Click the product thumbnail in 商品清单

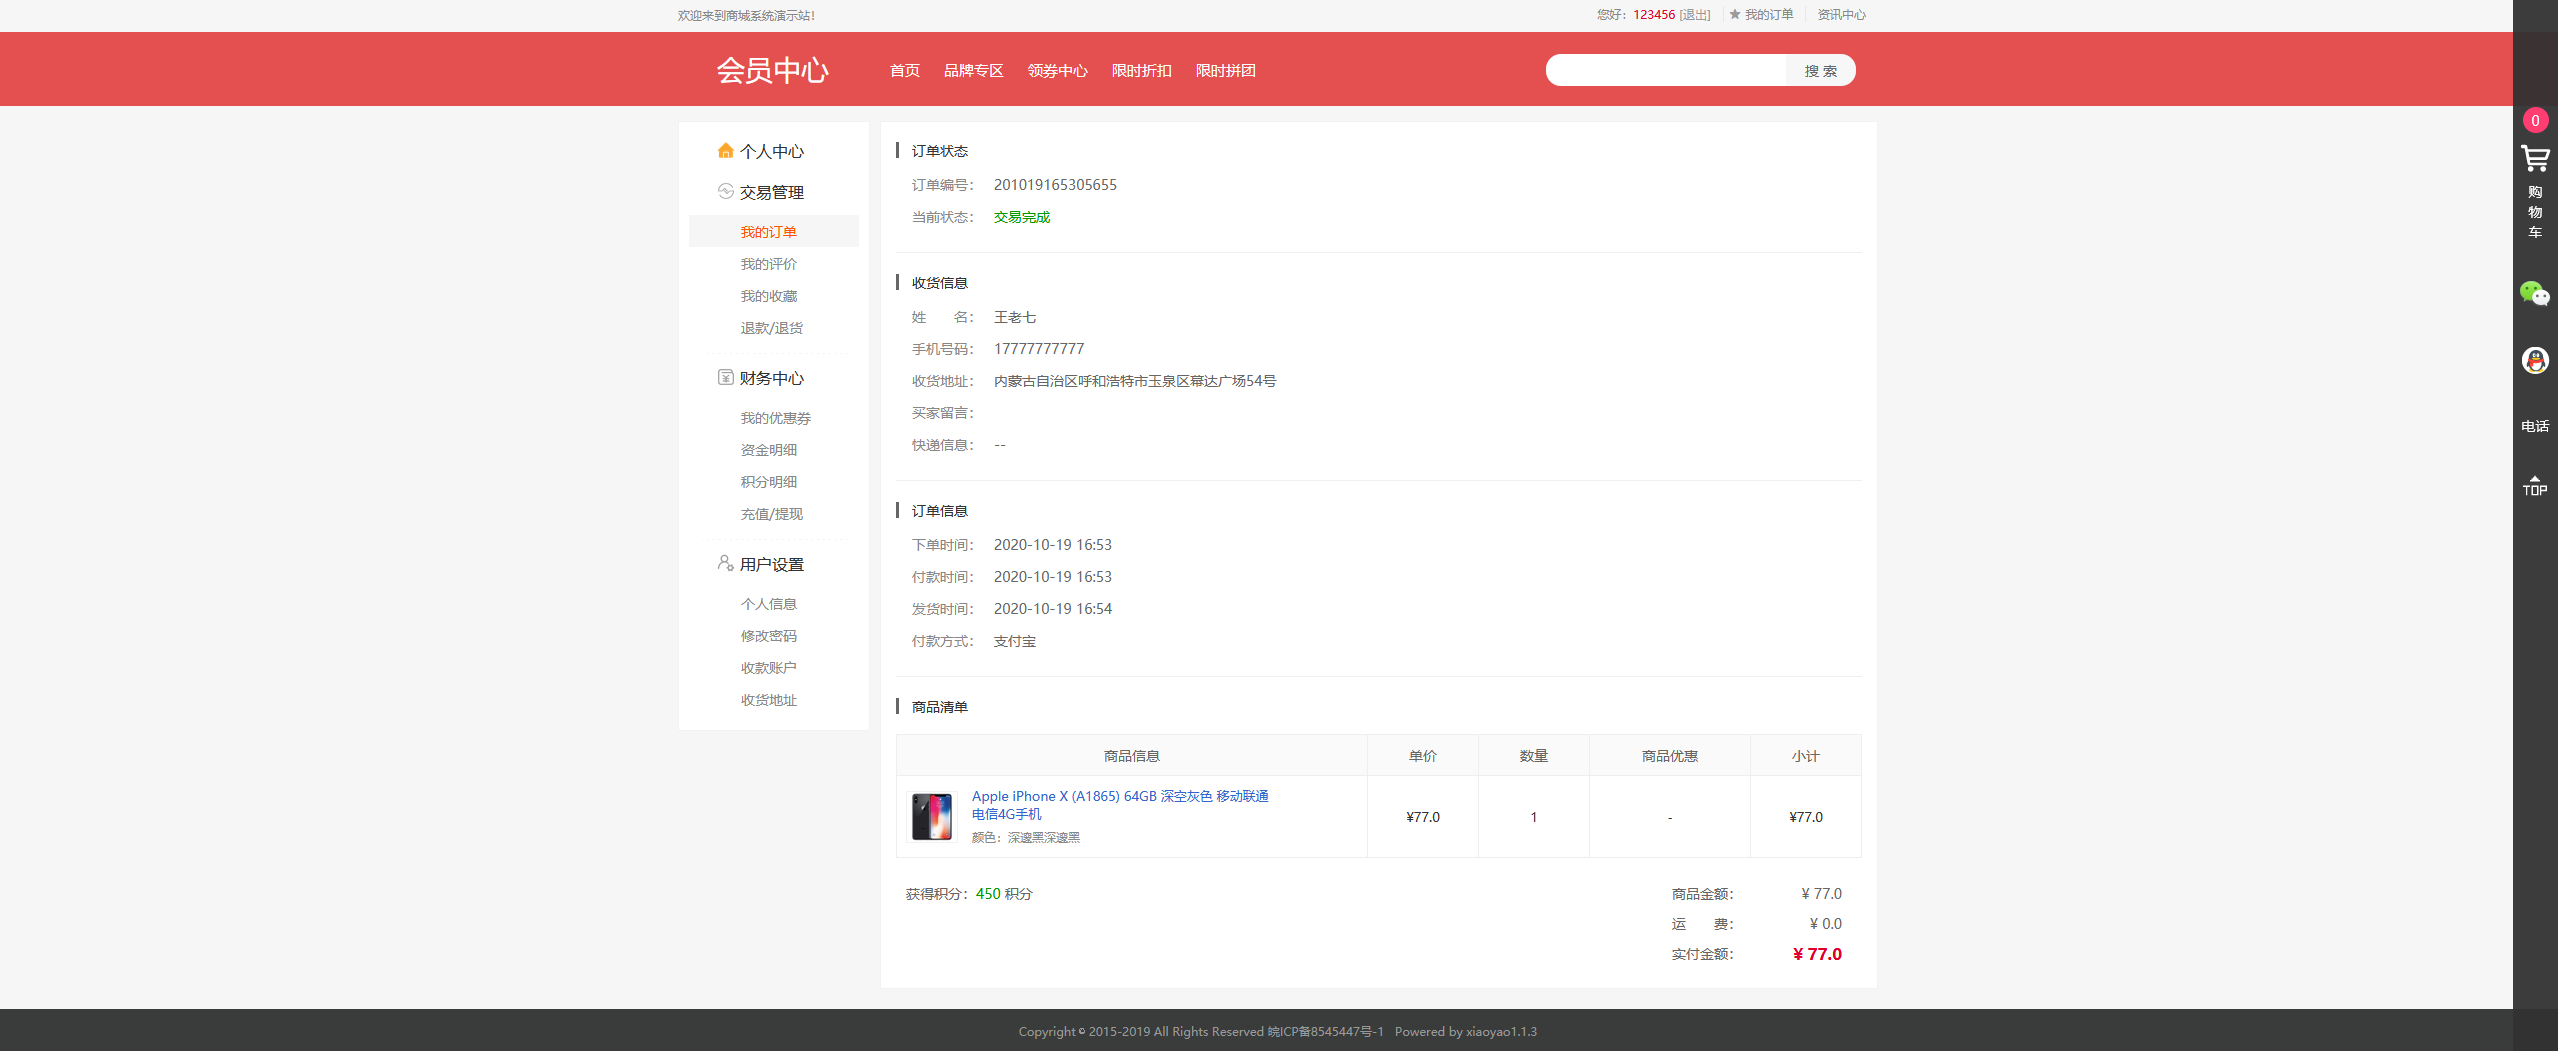click(931, 816)
